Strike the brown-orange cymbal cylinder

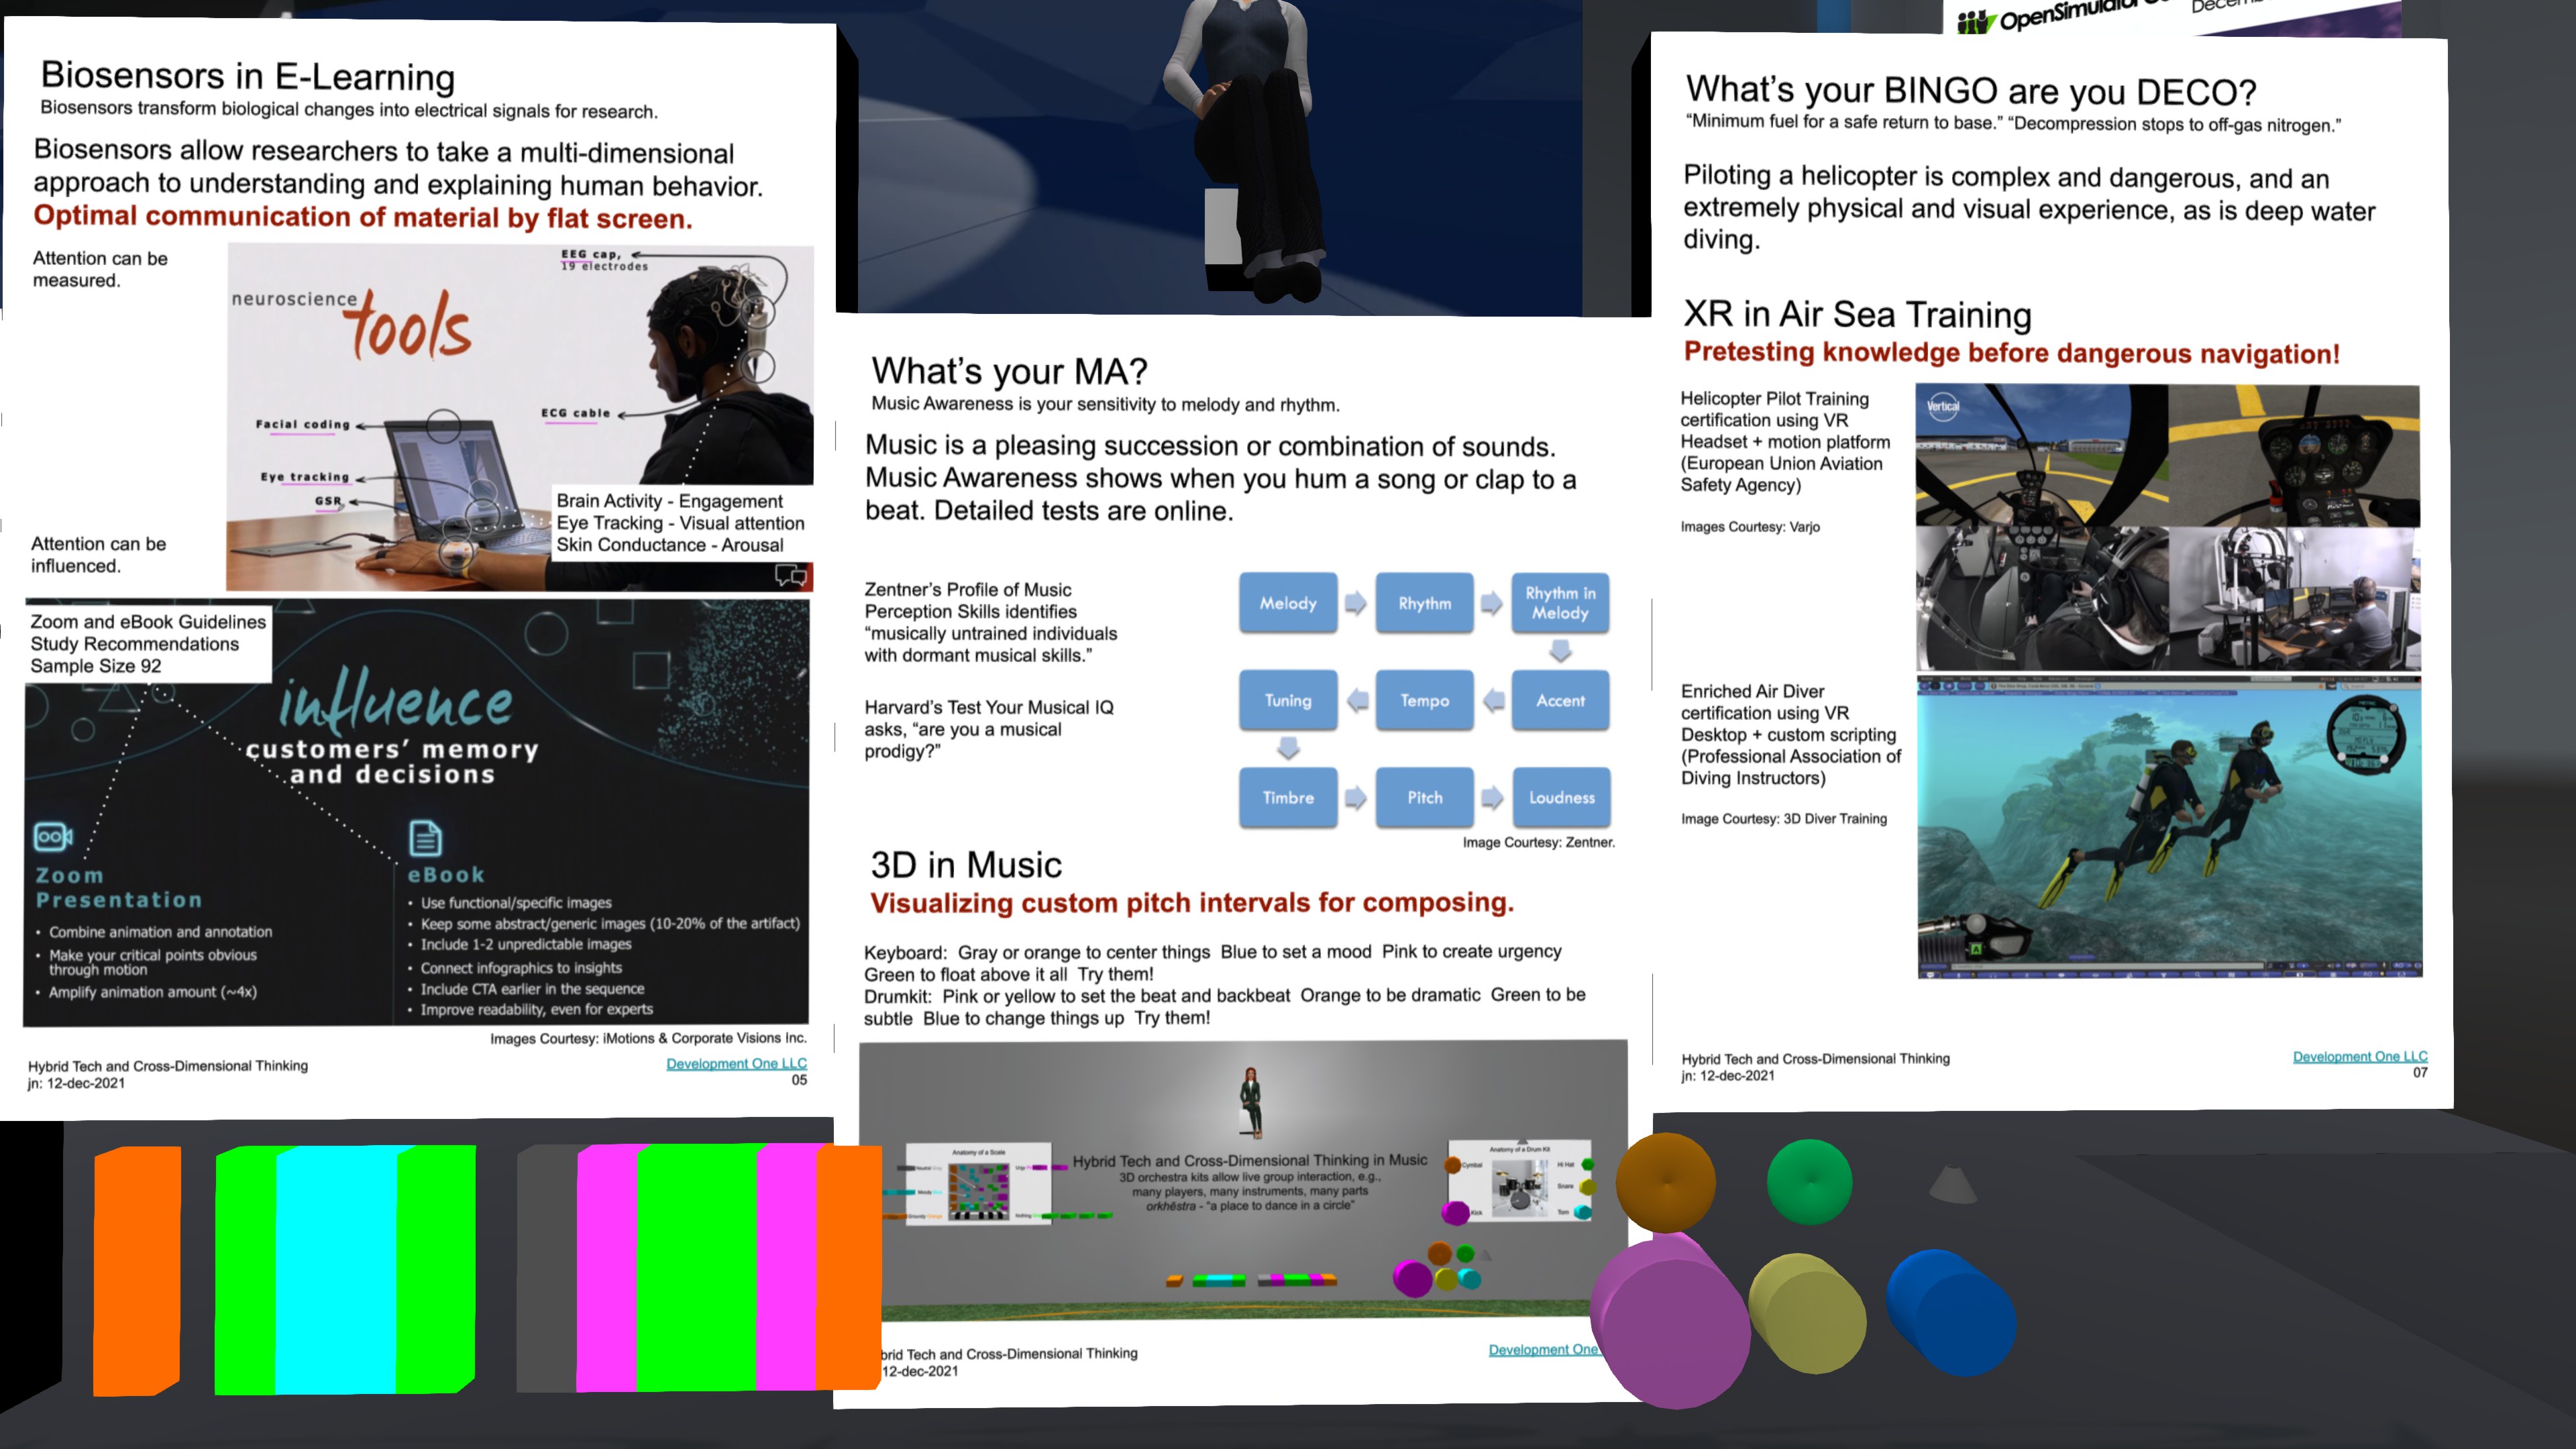1666,1182
